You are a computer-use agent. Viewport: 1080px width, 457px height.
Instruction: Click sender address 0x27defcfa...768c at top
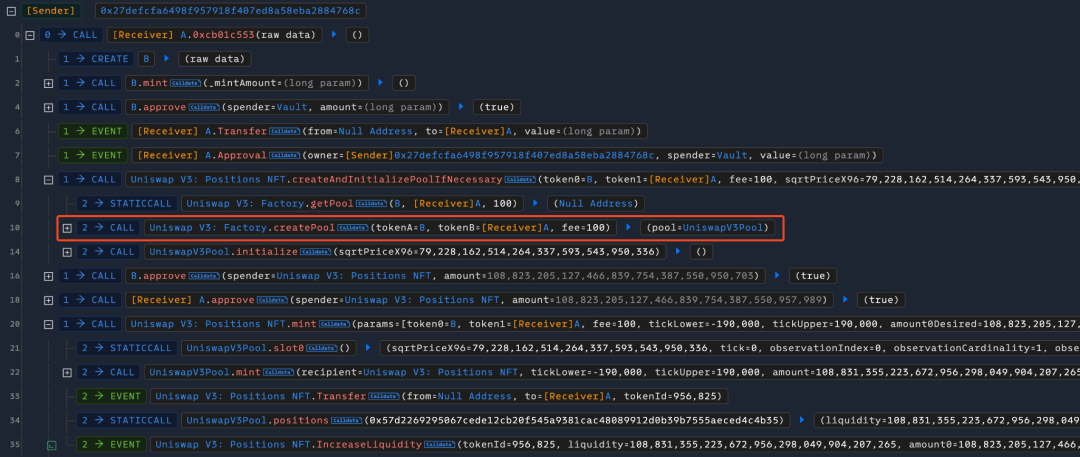click(x=231, y=10)
